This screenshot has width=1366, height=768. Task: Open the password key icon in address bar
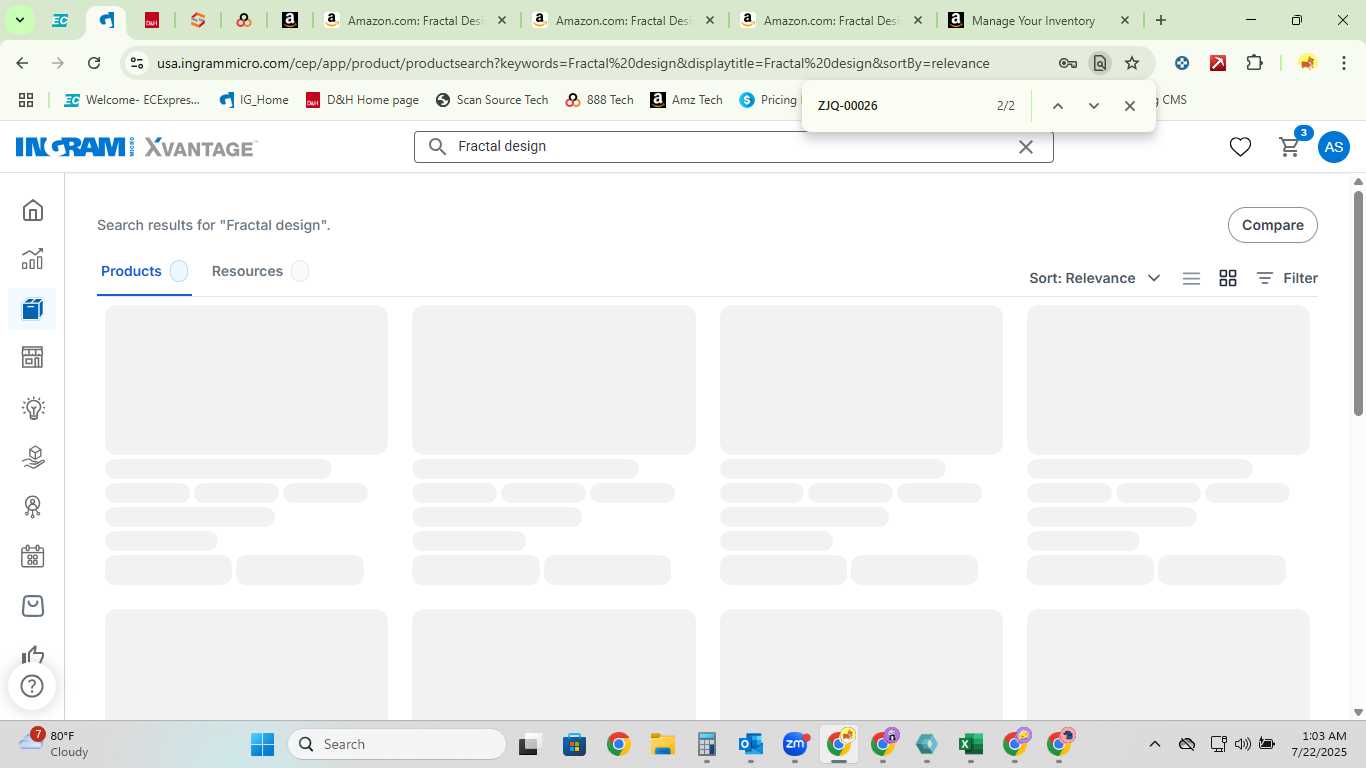[x=1068, y=63]
